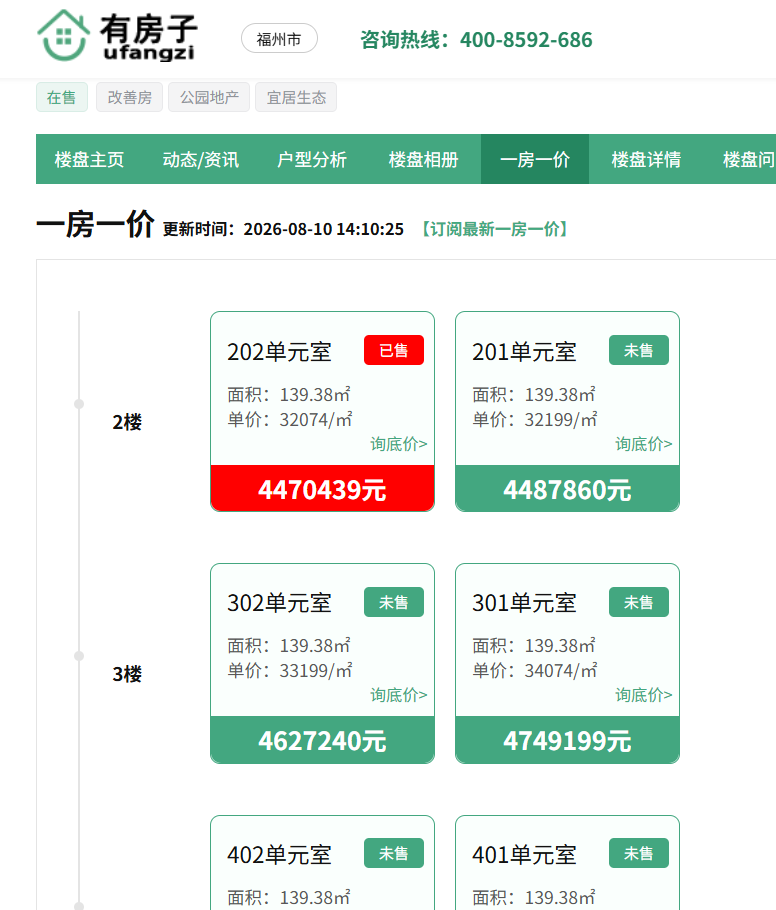Click the 未售 badge on 402单元室
Screen dimensions: 776x910
[394, 853]
